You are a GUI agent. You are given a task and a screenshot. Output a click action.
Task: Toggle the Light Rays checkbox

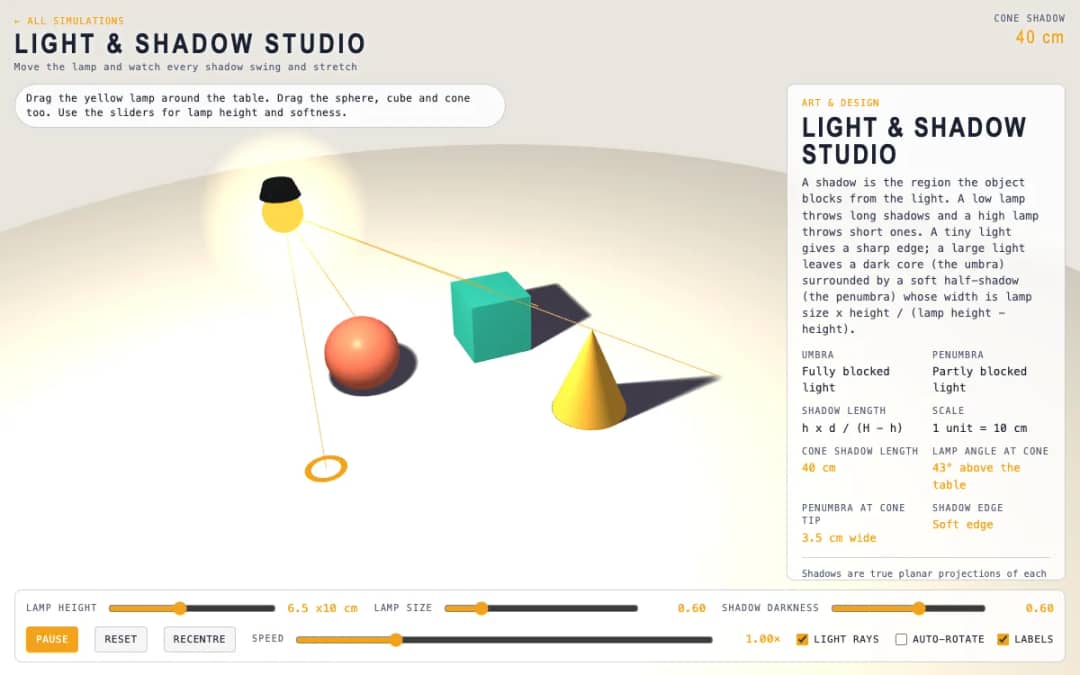[x=802, y=639]
